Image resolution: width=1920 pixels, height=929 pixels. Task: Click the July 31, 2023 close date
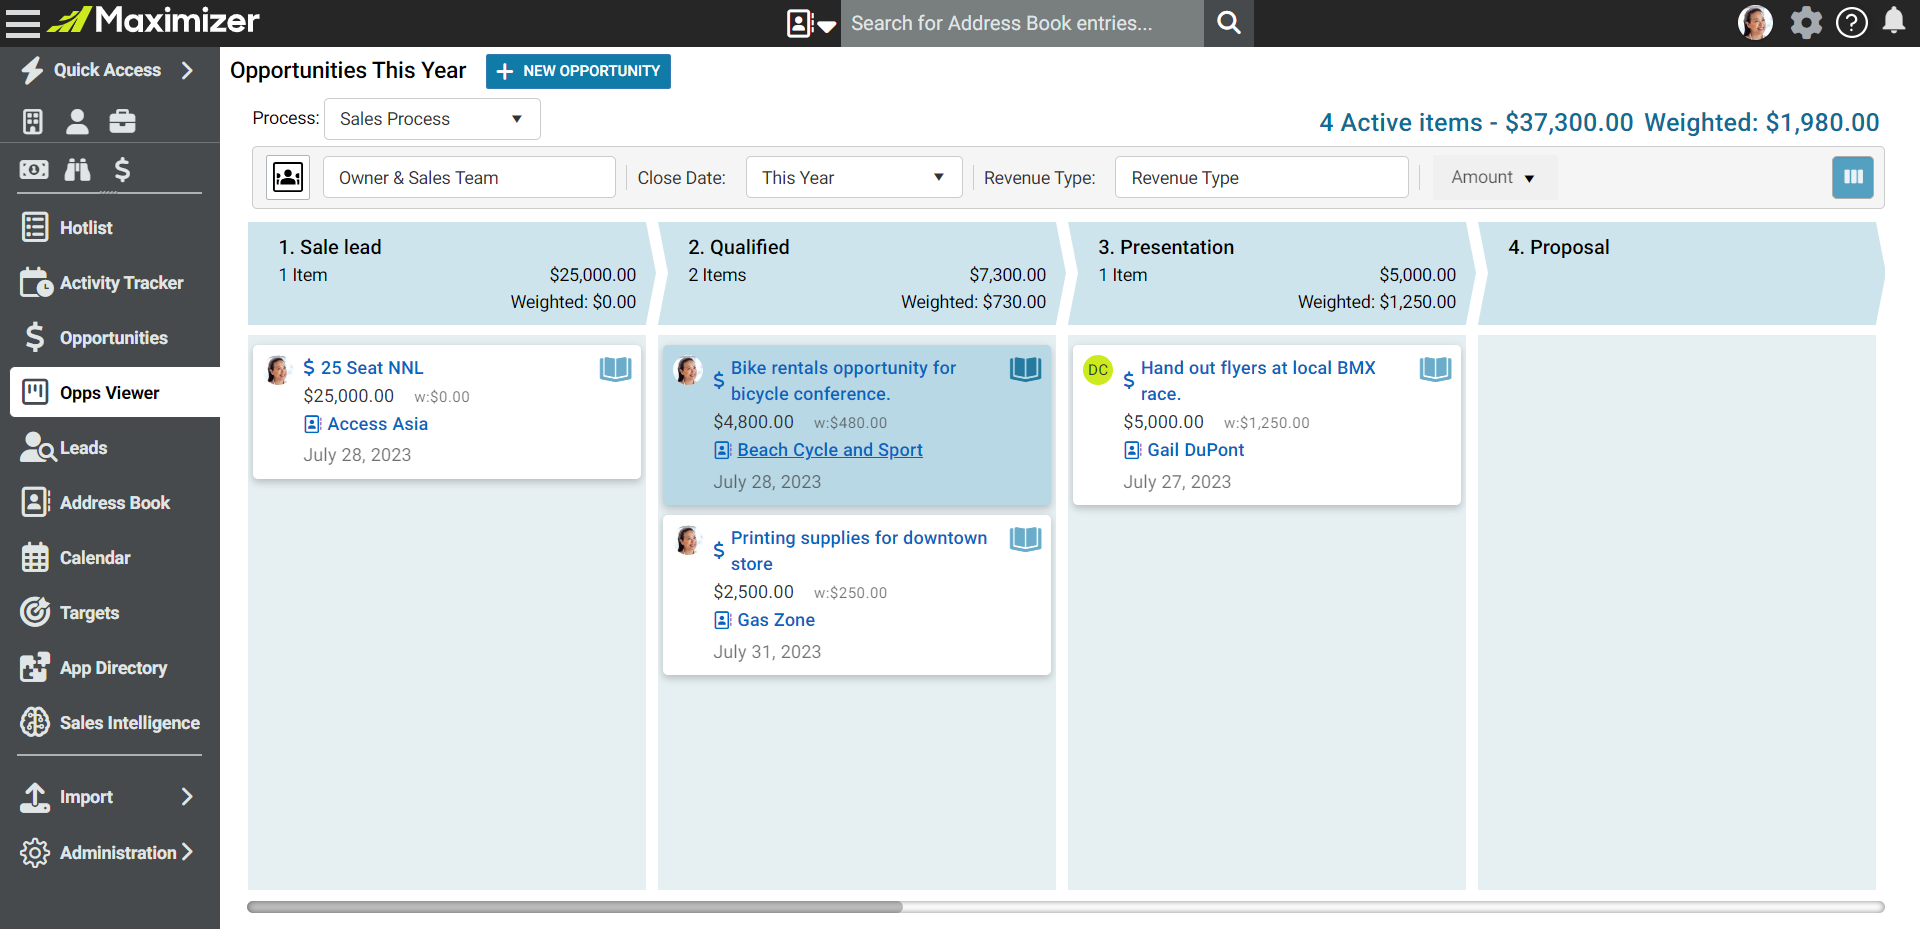tap(767, 652)
